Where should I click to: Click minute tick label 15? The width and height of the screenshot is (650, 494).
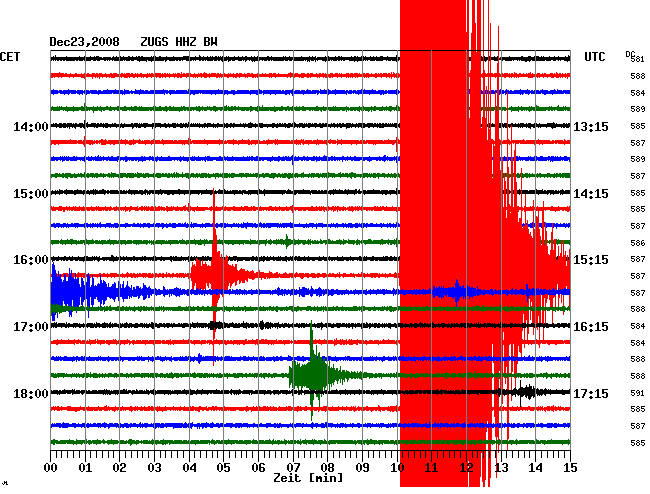click(x=570, y=468)
